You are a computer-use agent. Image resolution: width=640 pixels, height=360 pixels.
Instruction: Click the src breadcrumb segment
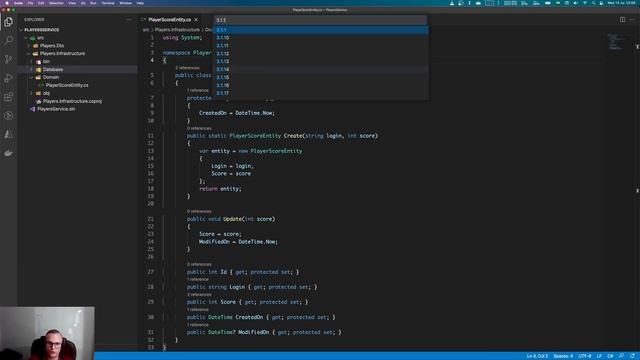pyautogui.click(x=146, y=30)
